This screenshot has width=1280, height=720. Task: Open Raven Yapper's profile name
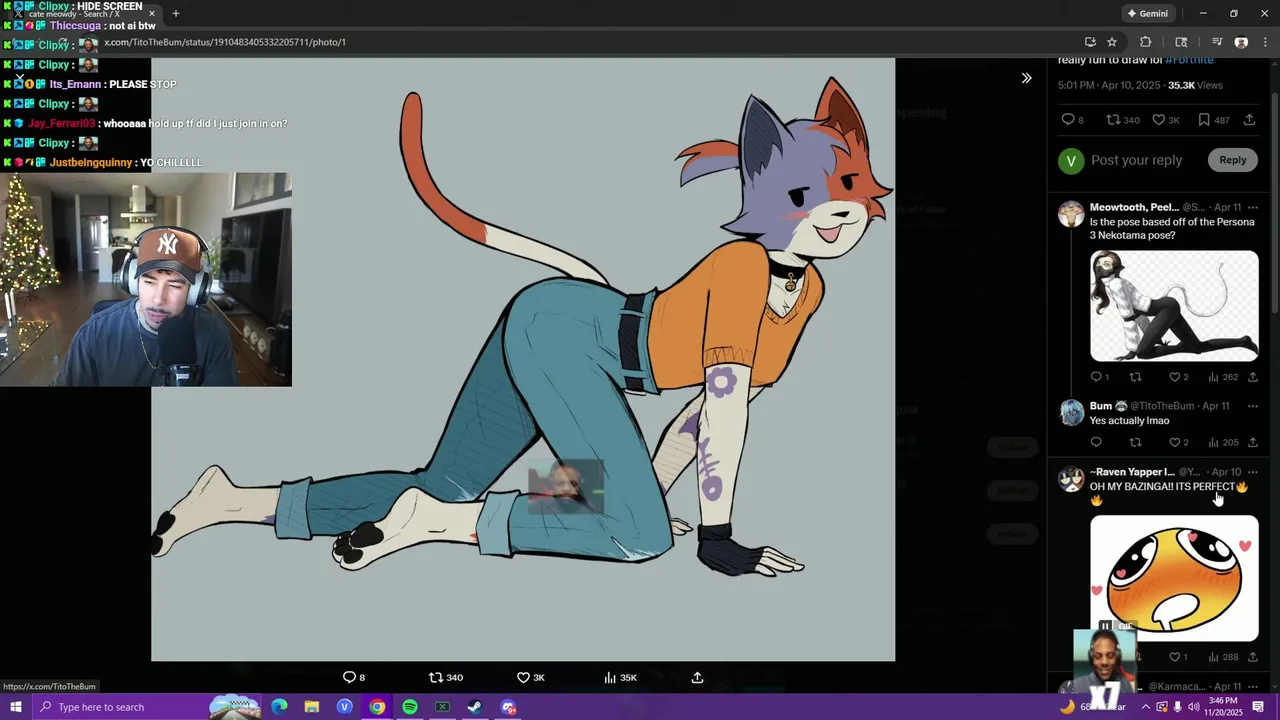click(1132, 472)
